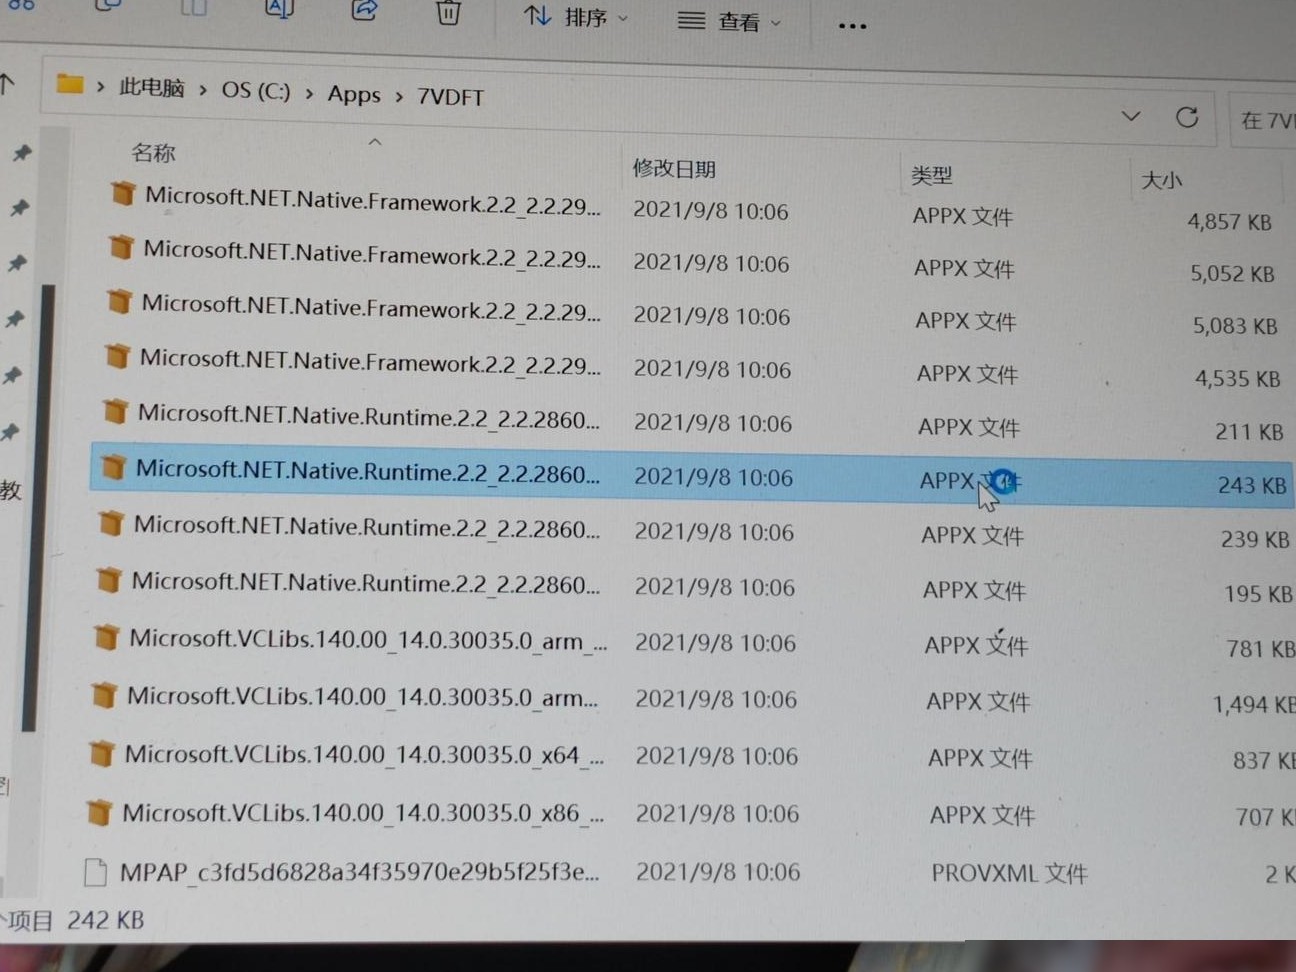Sort by the 修改日期 column header

674,168
